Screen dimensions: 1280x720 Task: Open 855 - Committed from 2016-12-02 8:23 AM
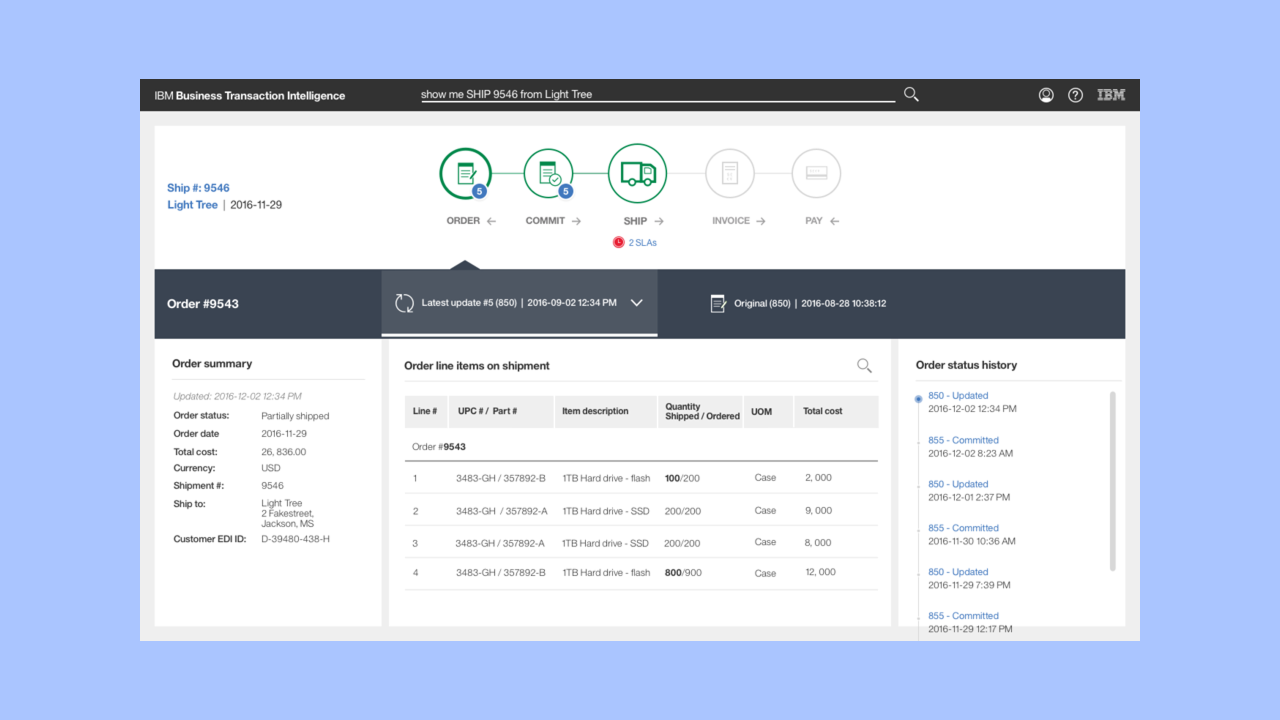pos(963,440)
